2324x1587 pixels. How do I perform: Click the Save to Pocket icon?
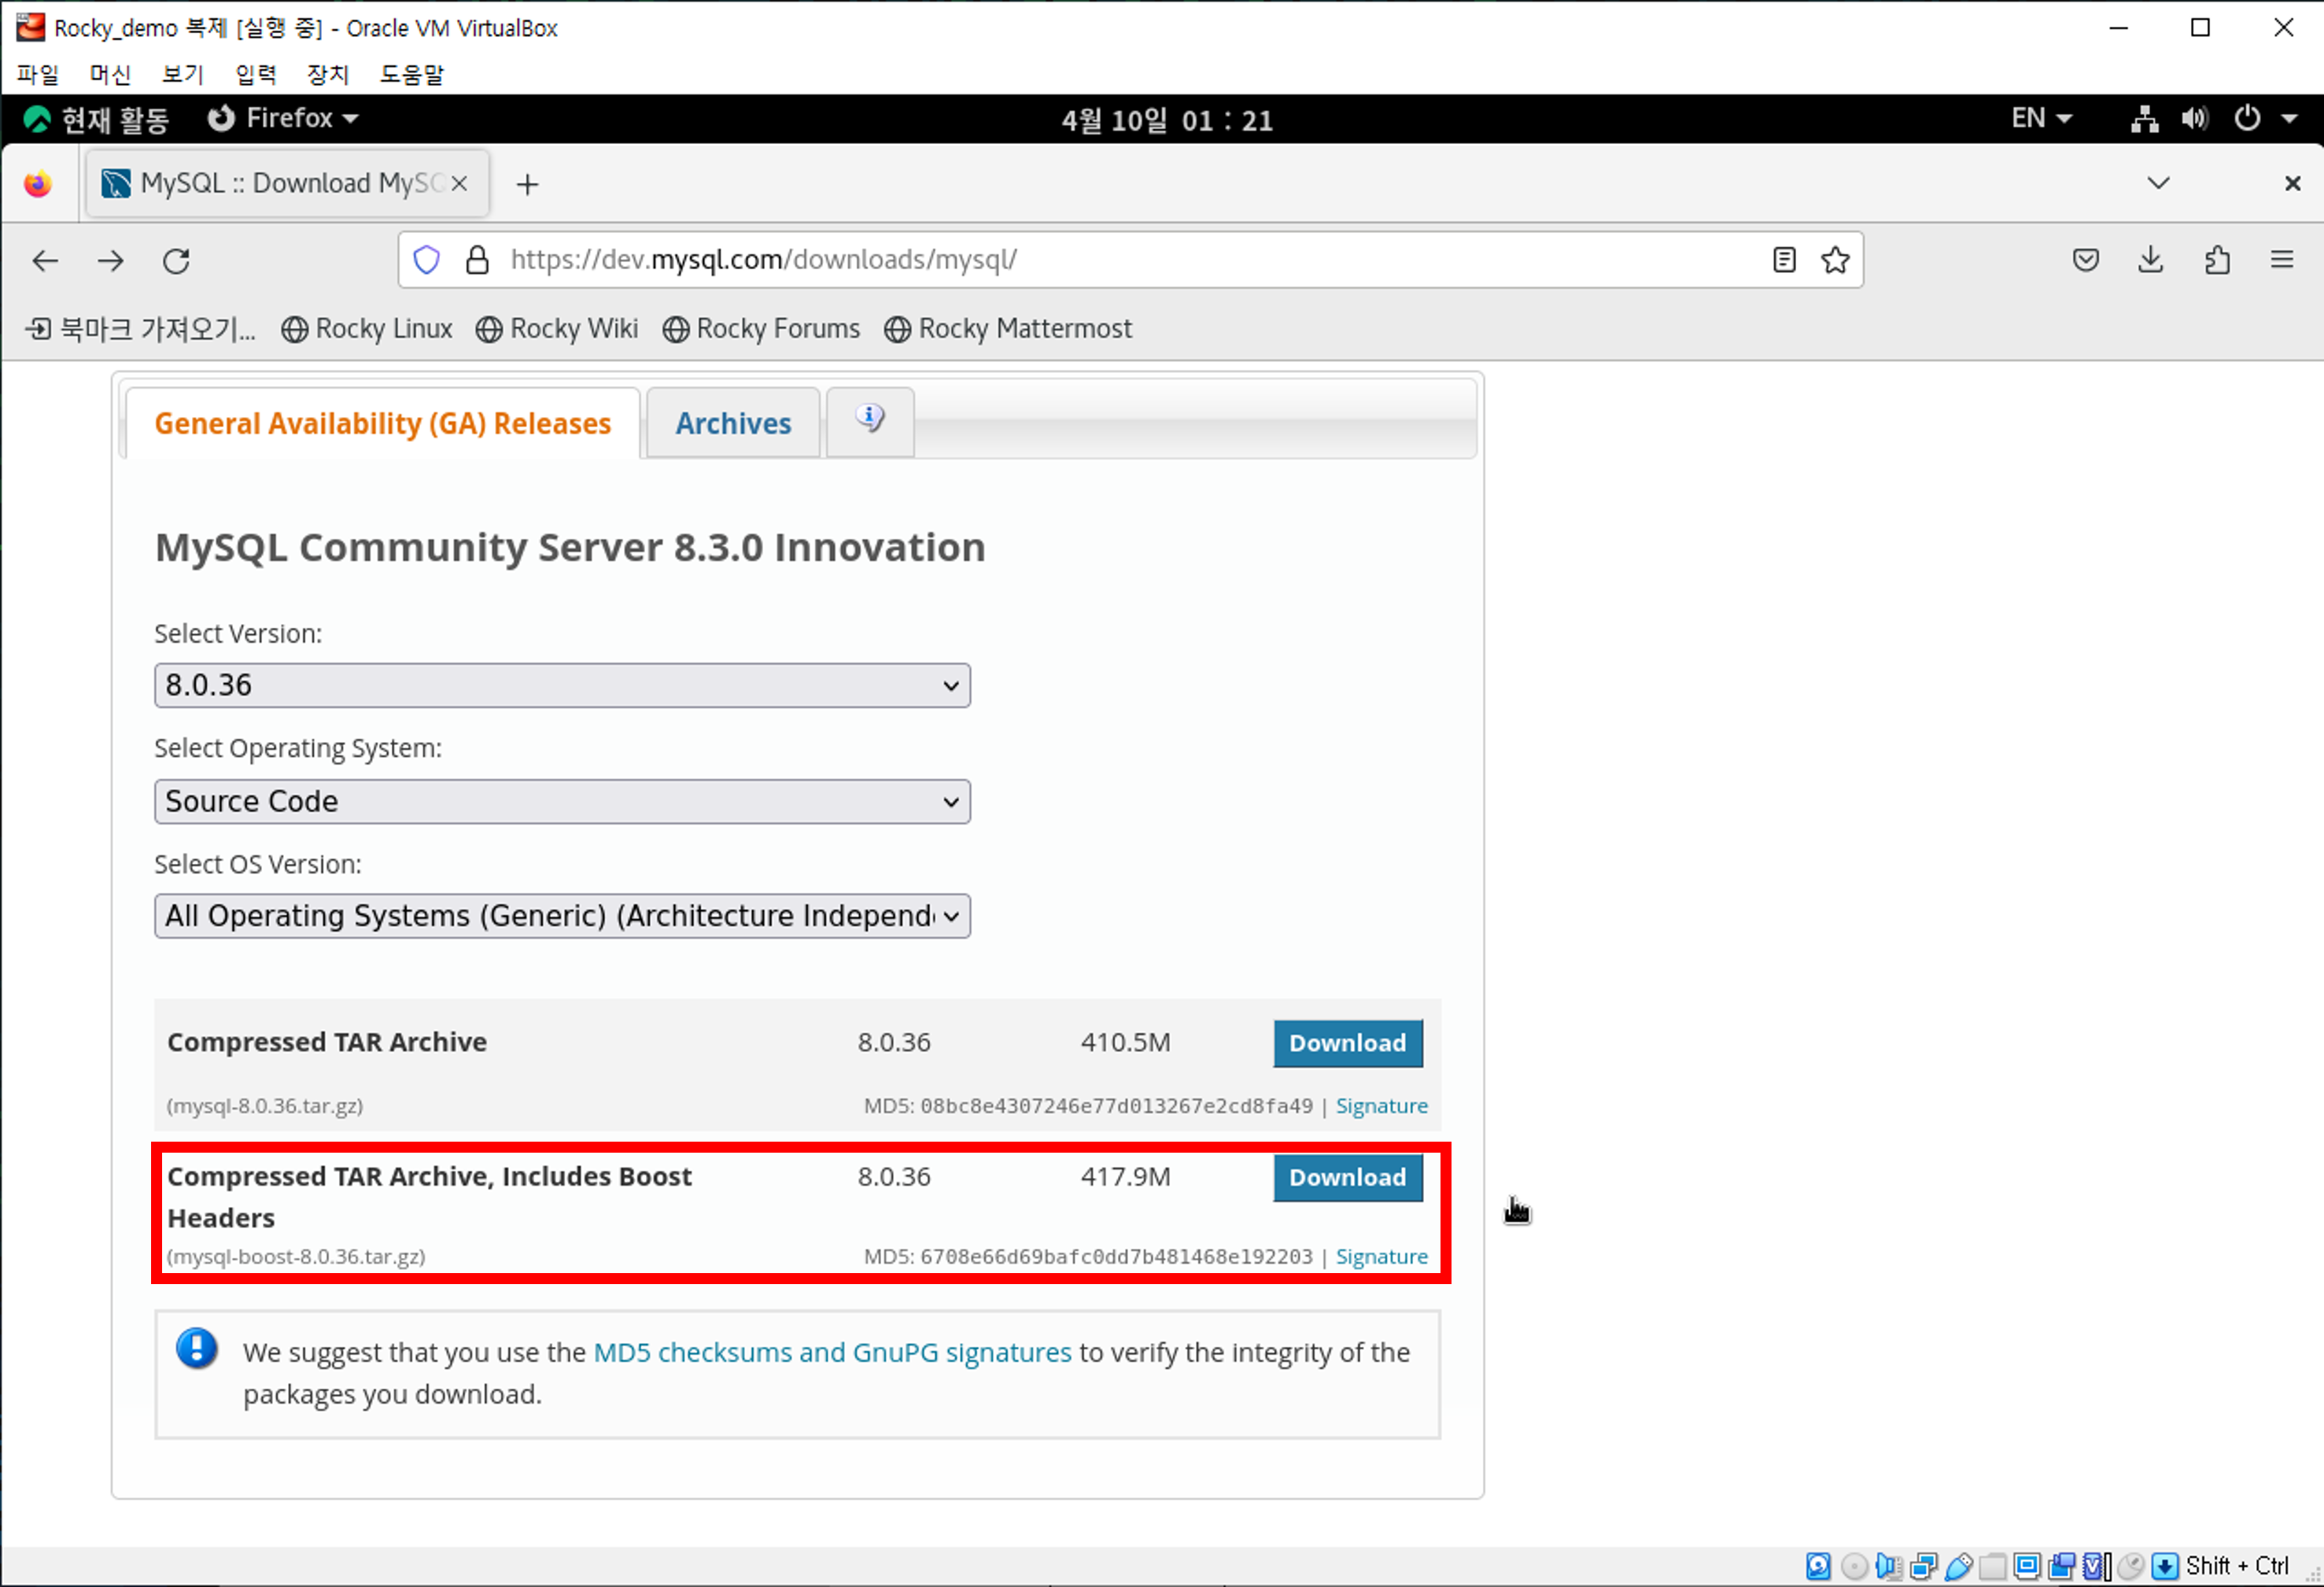point(2085,260)
